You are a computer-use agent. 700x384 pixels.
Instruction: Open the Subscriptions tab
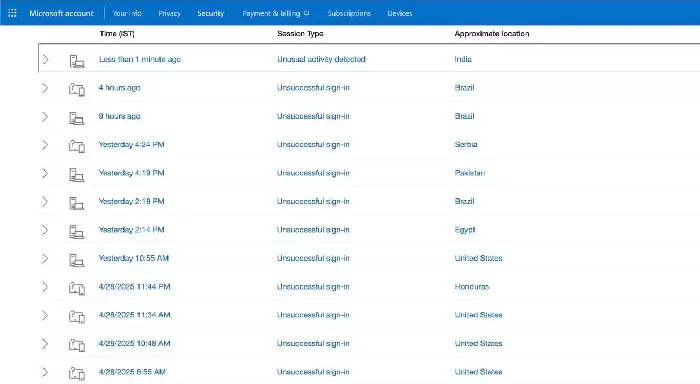(349, 13)
